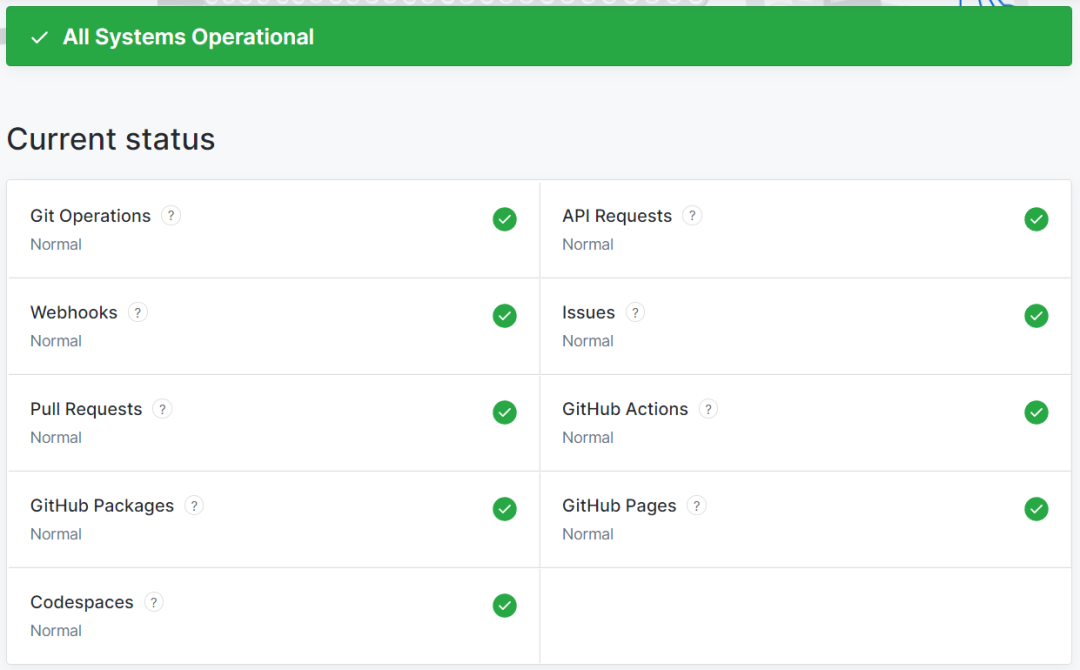Select the GitHub Pages label
The image size is (1080, 670).
(619, 506)
